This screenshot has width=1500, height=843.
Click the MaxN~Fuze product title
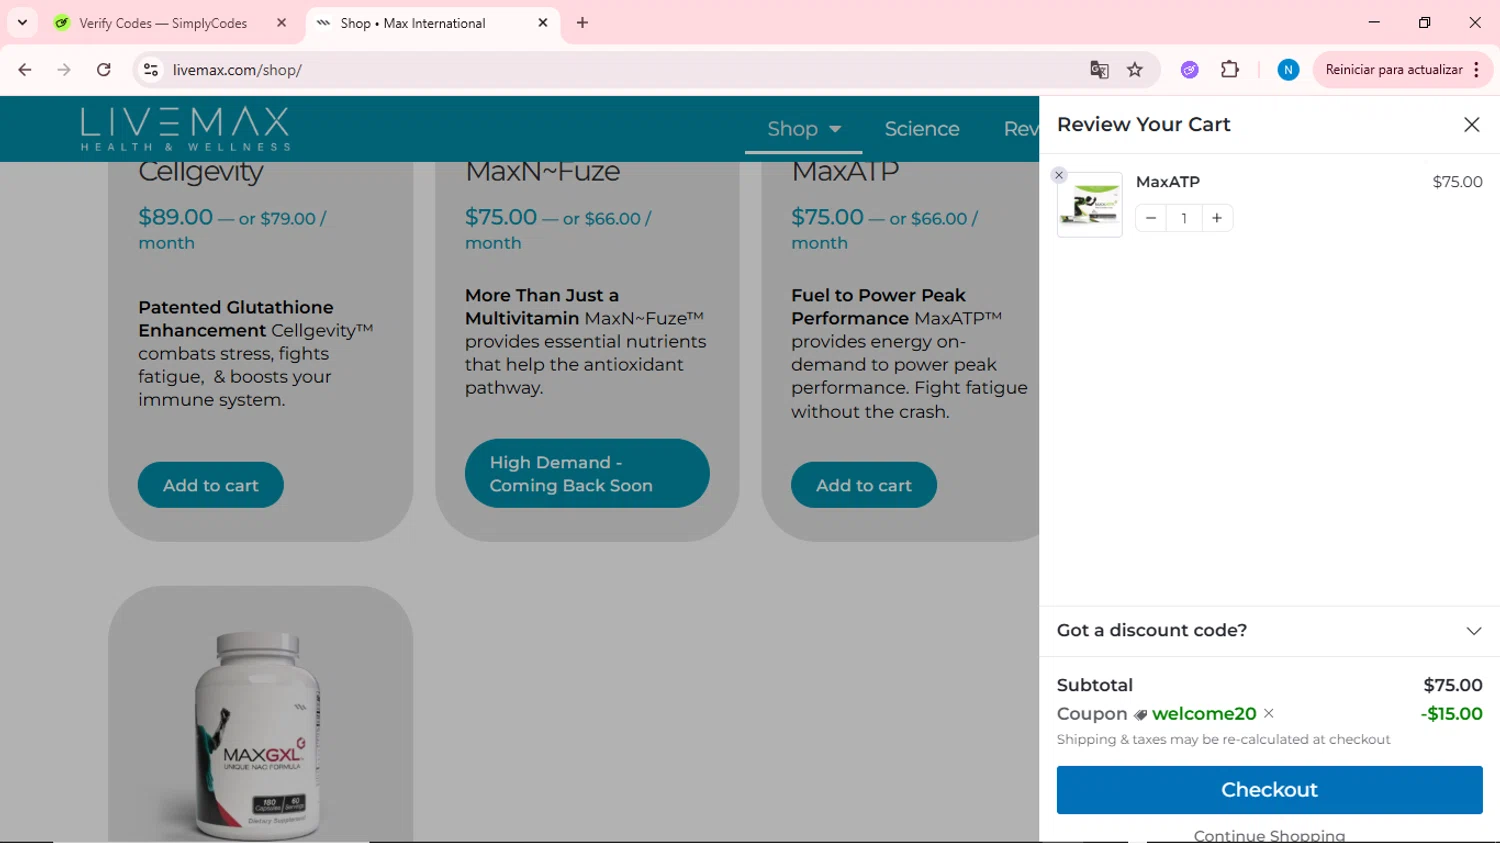click(x=543, y=172)
